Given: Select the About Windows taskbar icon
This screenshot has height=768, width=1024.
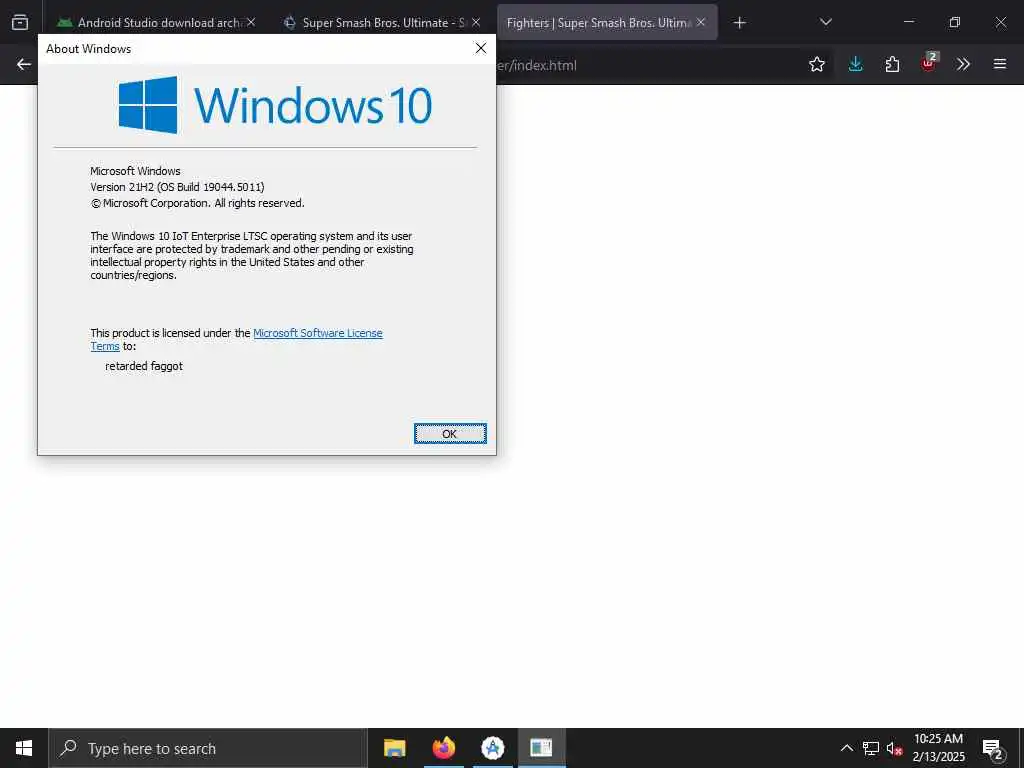Looking at the screenshot, I should 541,748.
